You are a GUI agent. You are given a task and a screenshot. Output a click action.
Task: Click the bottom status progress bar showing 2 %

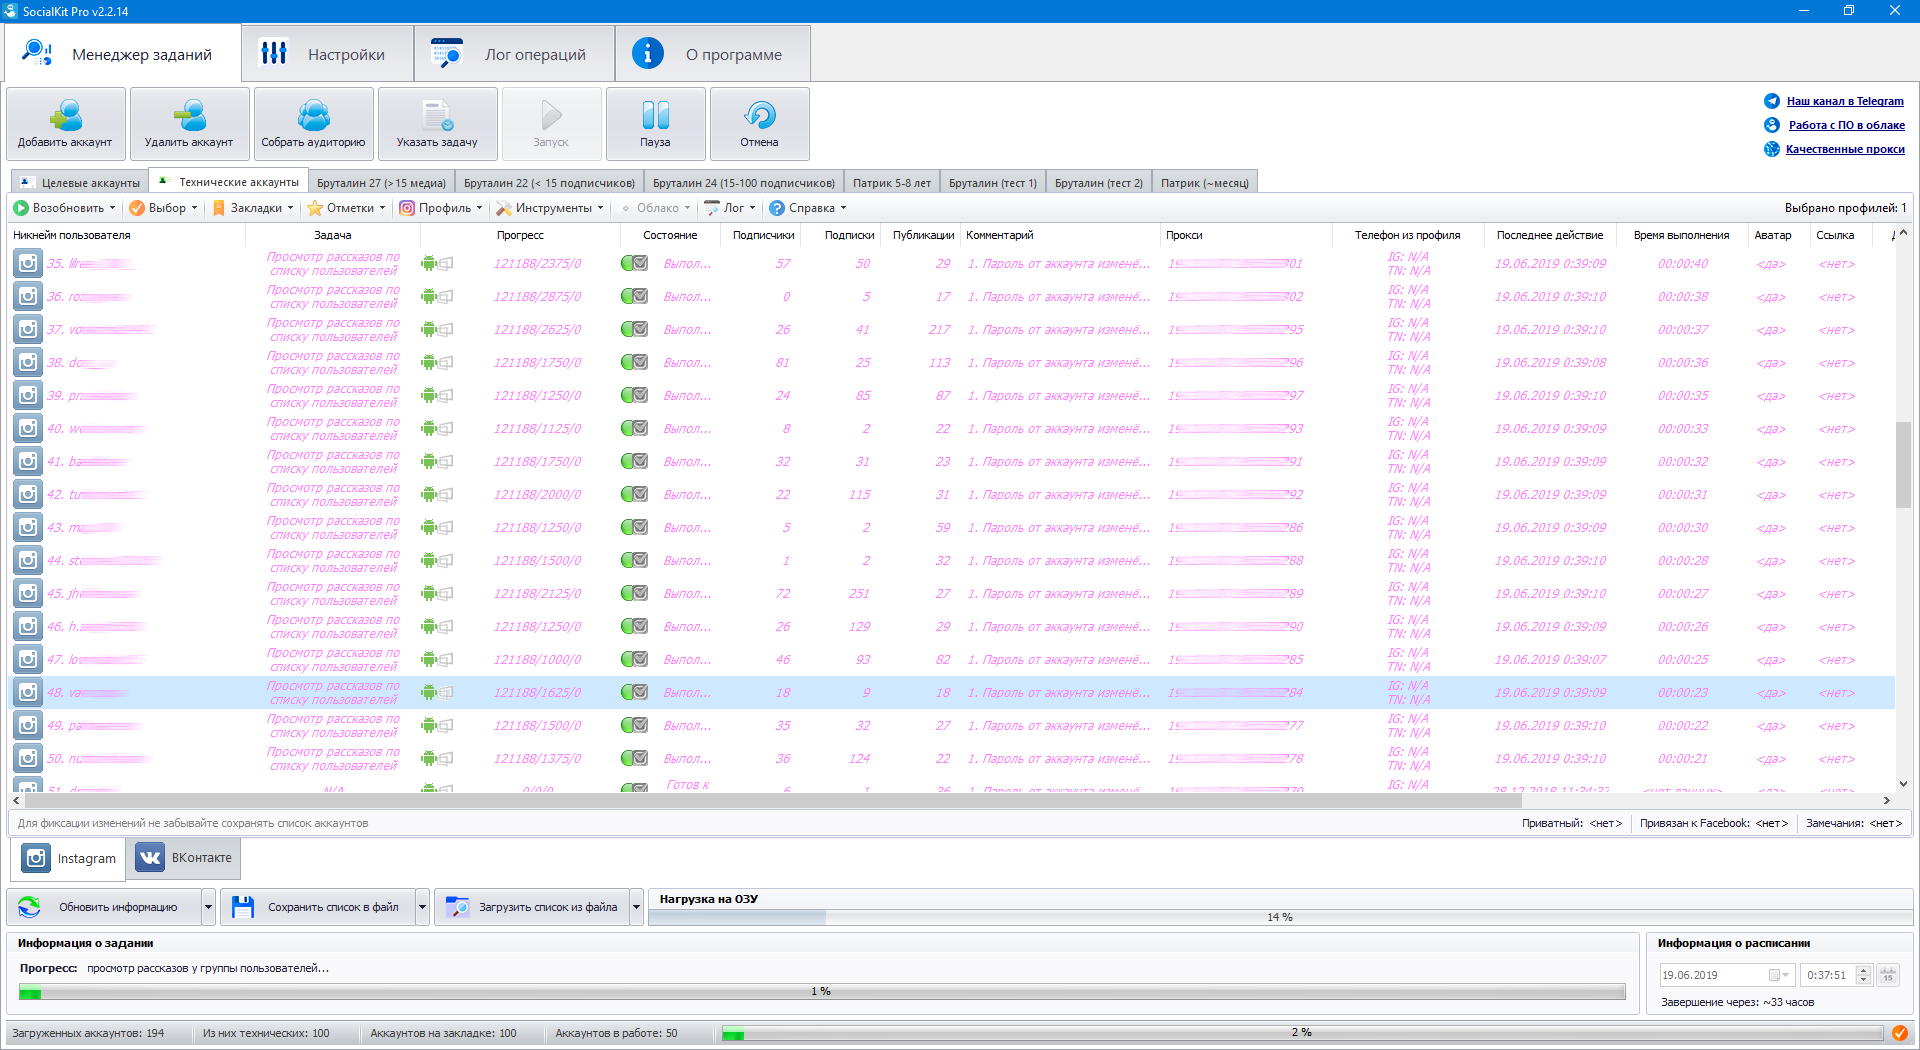[1302, 1033]
